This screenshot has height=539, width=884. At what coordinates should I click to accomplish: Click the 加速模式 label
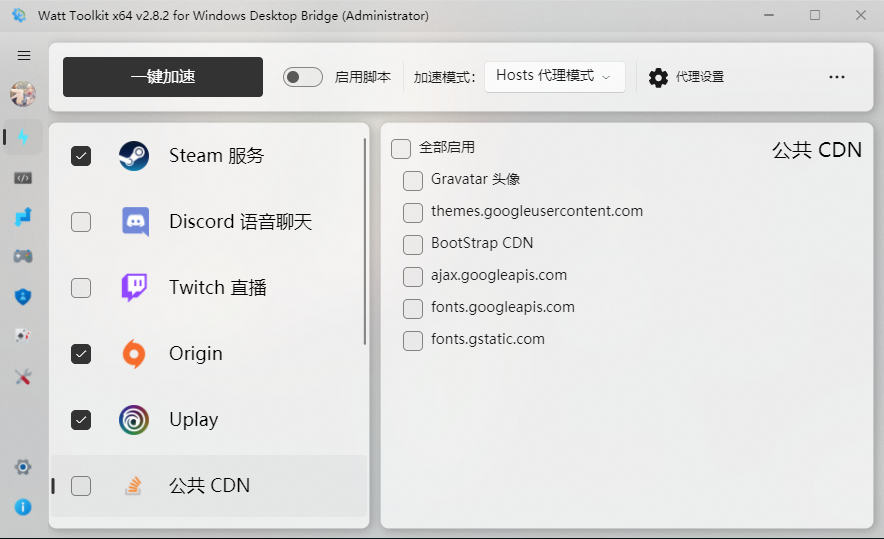pos(444,77)
